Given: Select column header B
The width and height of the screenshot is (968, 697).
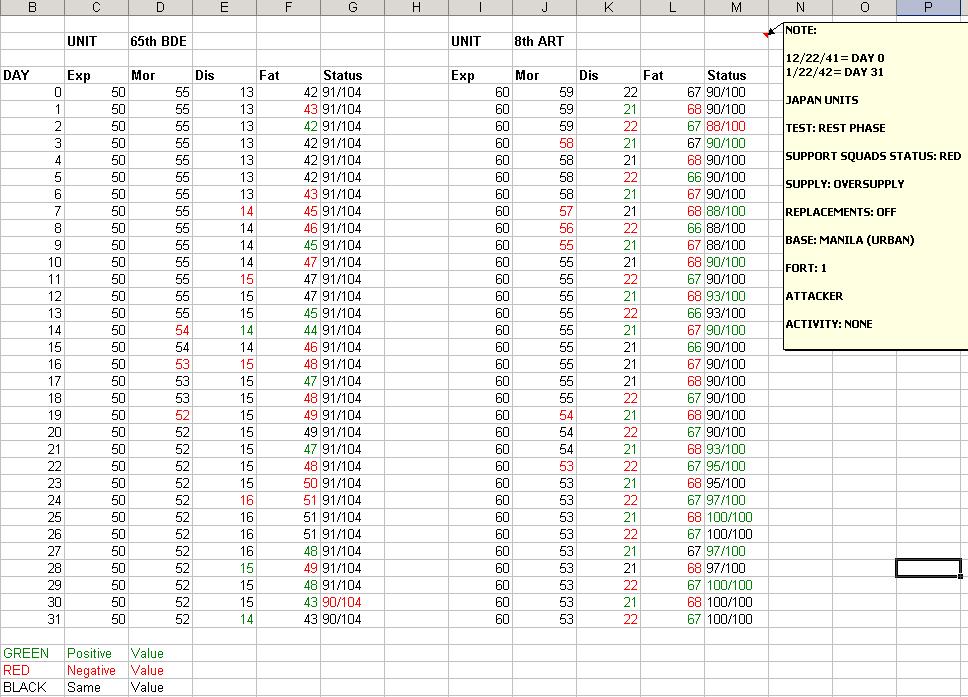Looking at the screenshot, I should [32, 7].
